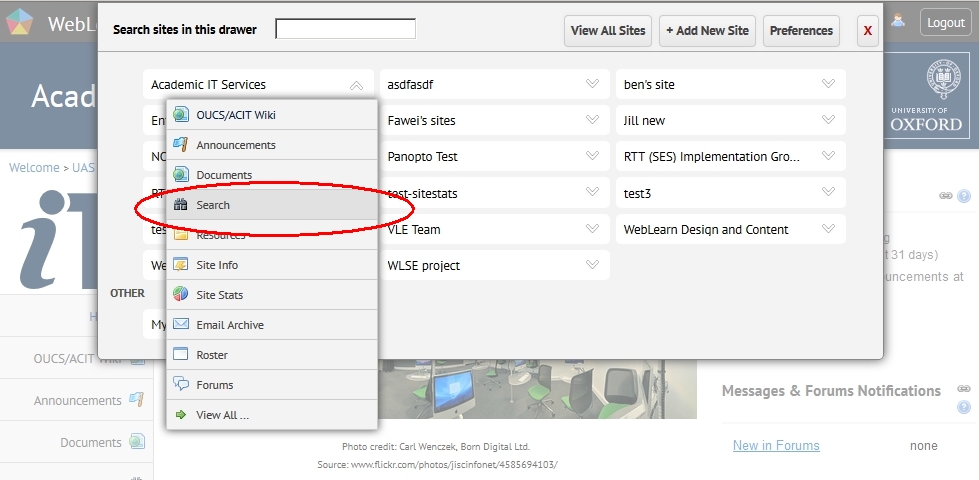Image resolution: width=979 pixels, height=480 pixels.
Task: Click the View All Sites button
Action: (x=608, y=31)
